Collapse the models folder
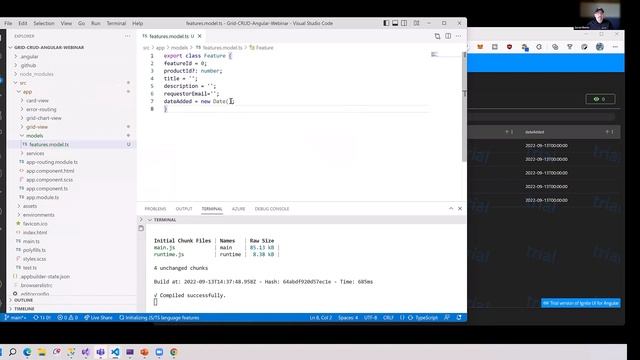 [x=35, y=136]
